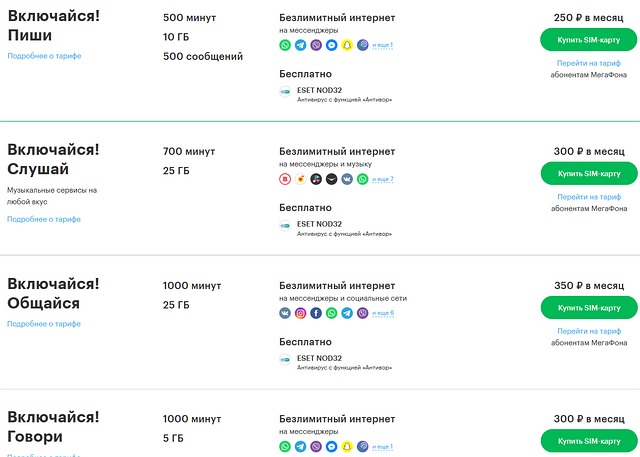Click the Snapchat icon in the Пиши tariff
640x457 pixels.
[x=347, y=45]
